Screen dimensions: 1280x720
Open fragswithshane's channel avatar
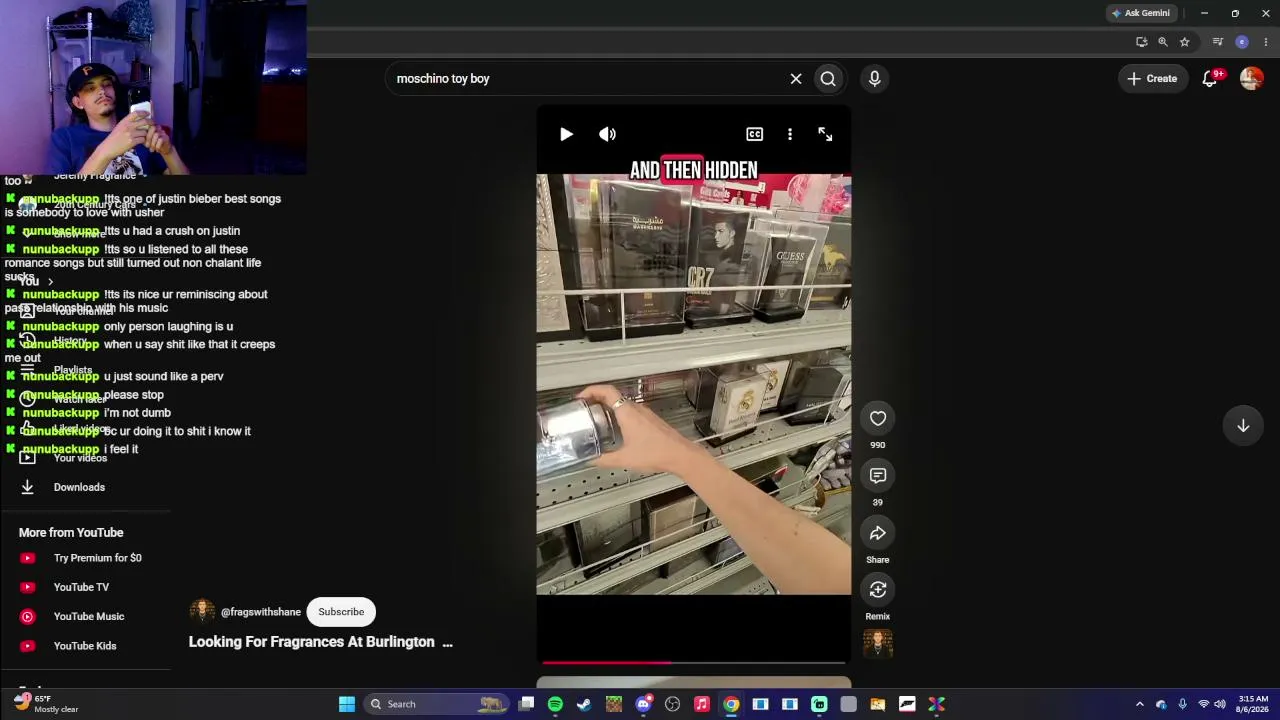coord(202,612)
